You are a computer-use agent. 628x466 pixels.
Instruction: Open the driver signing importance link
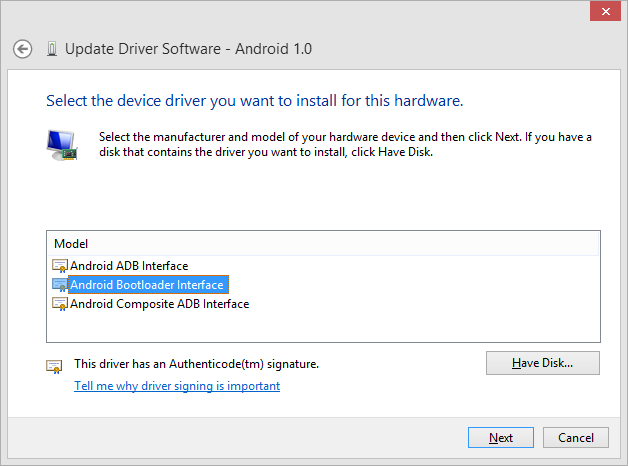coord(177,386)
